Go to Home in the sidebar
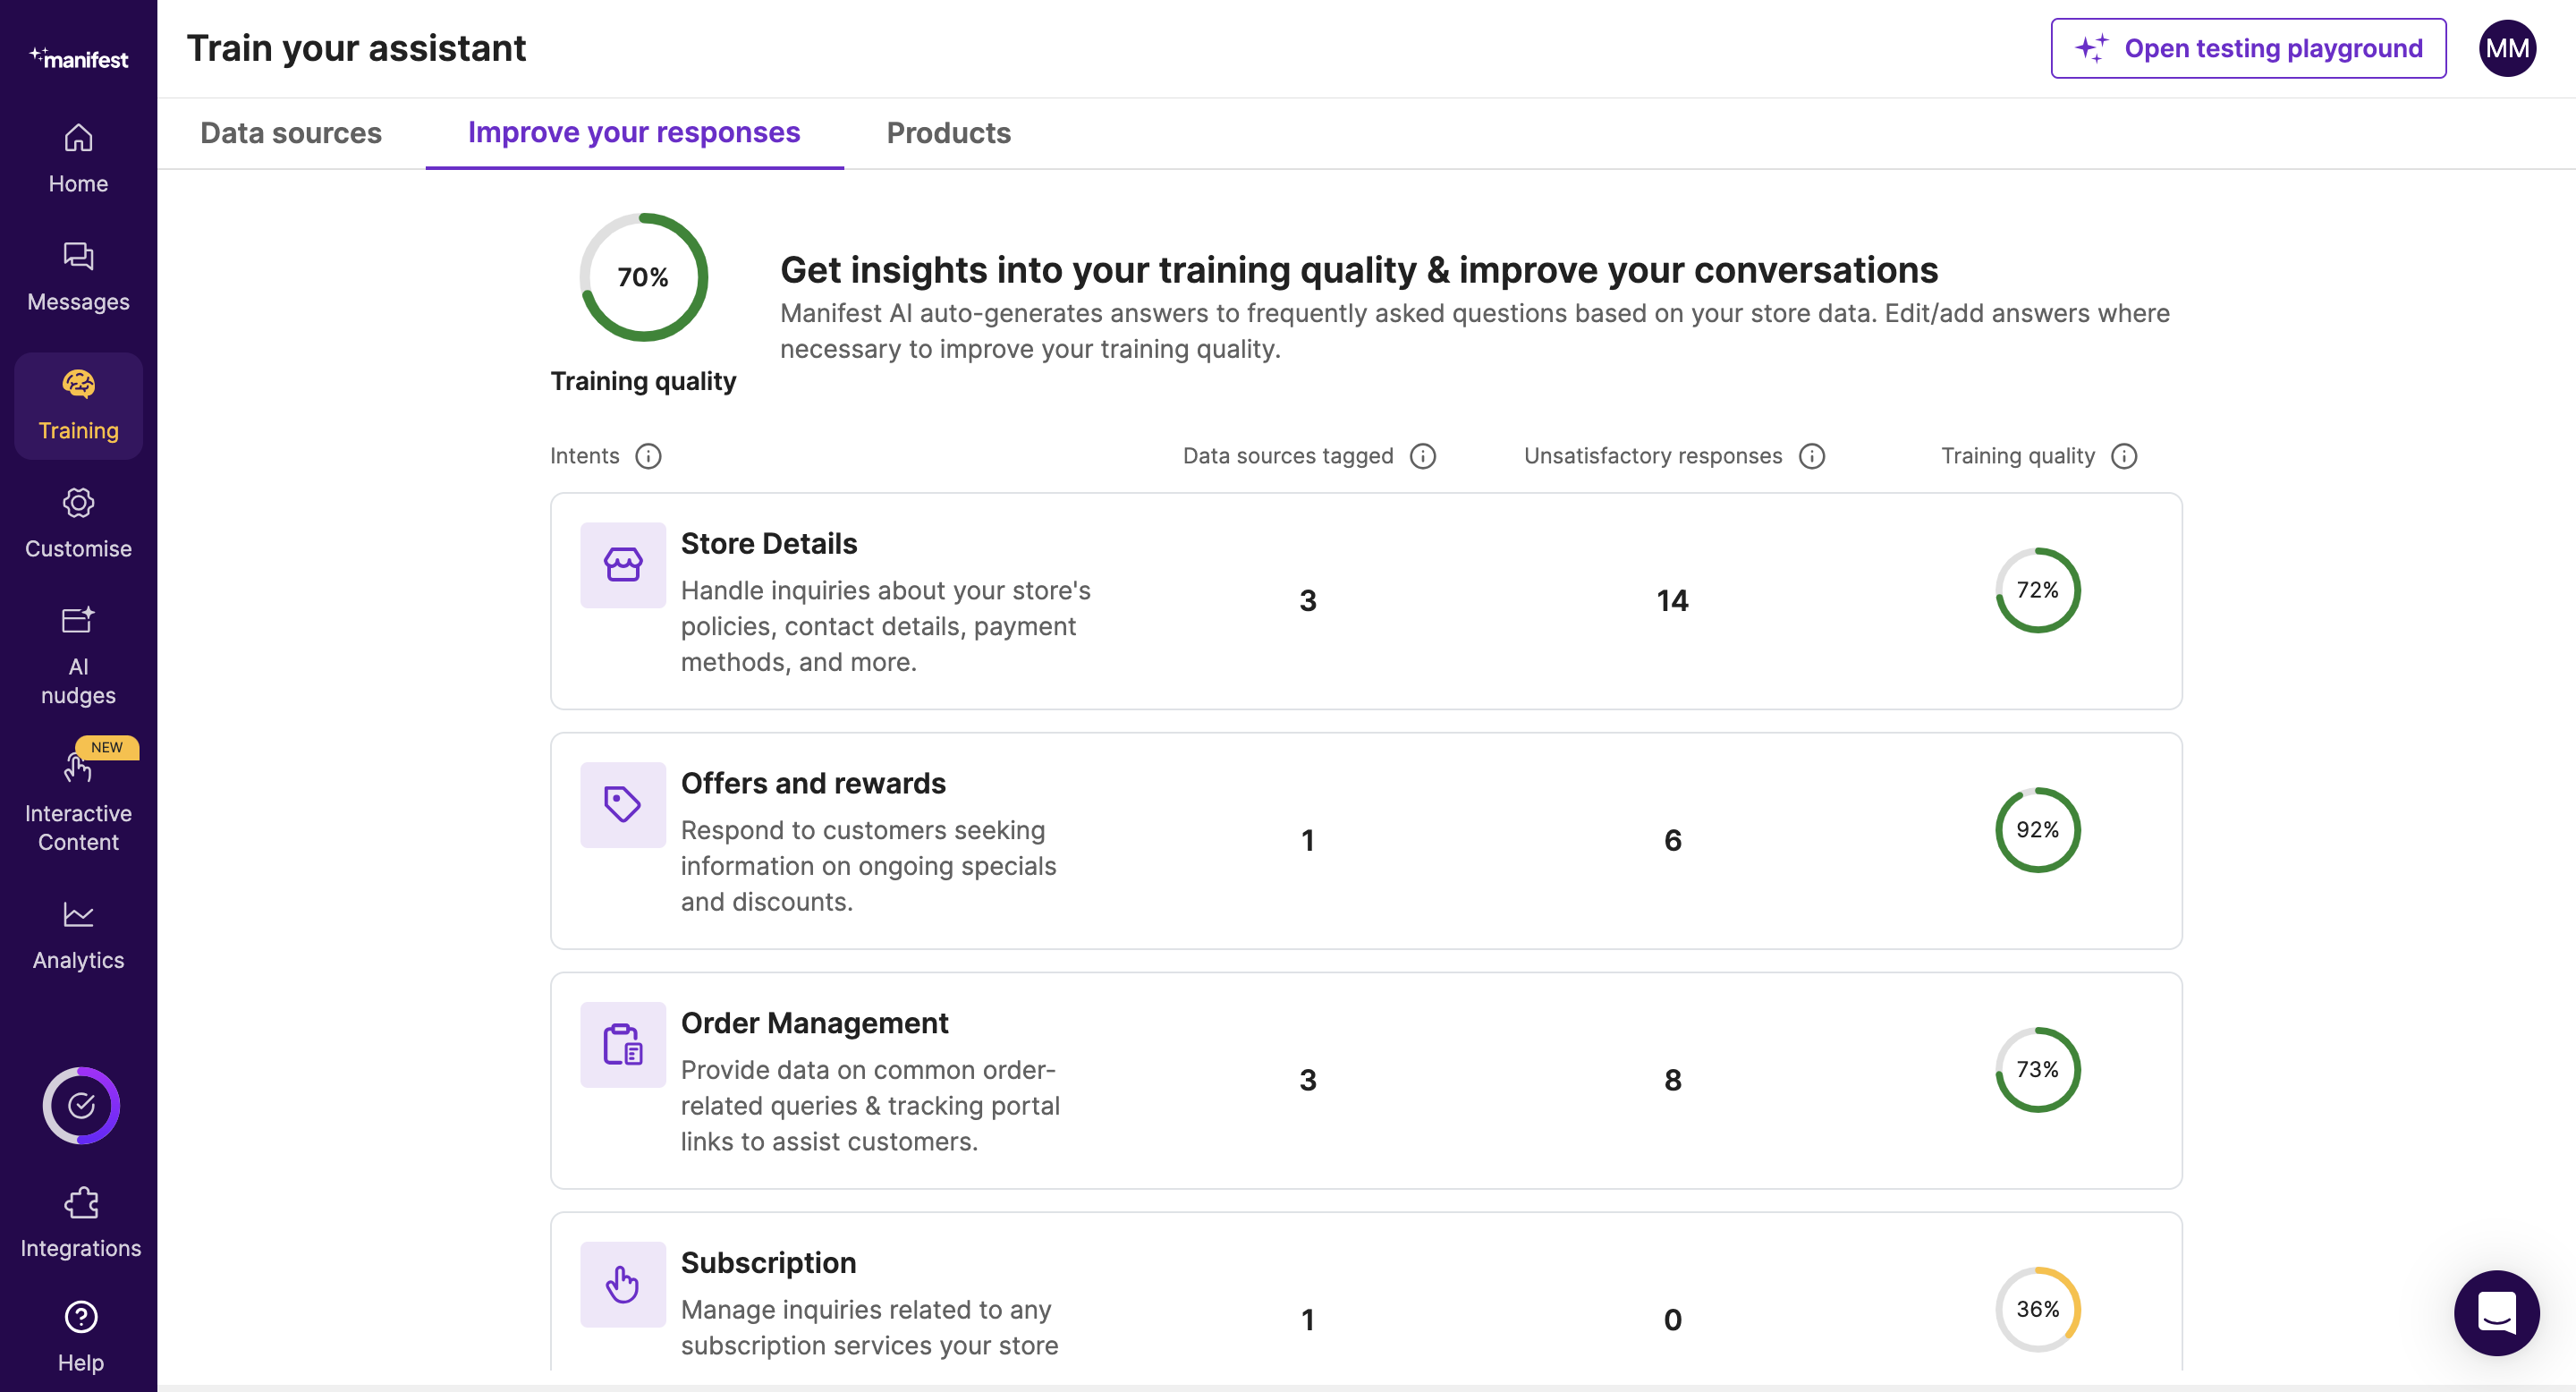Screen dimensions: 2576x1392 (78, 159)
